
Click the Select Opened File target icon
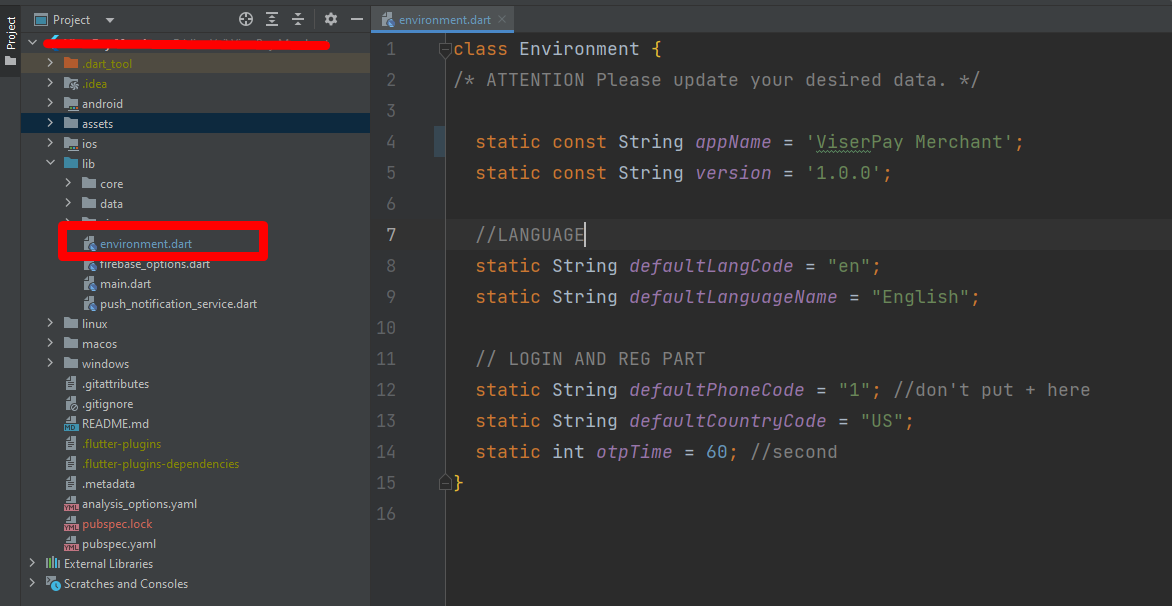pyautogui.click(x=246, y=19)
